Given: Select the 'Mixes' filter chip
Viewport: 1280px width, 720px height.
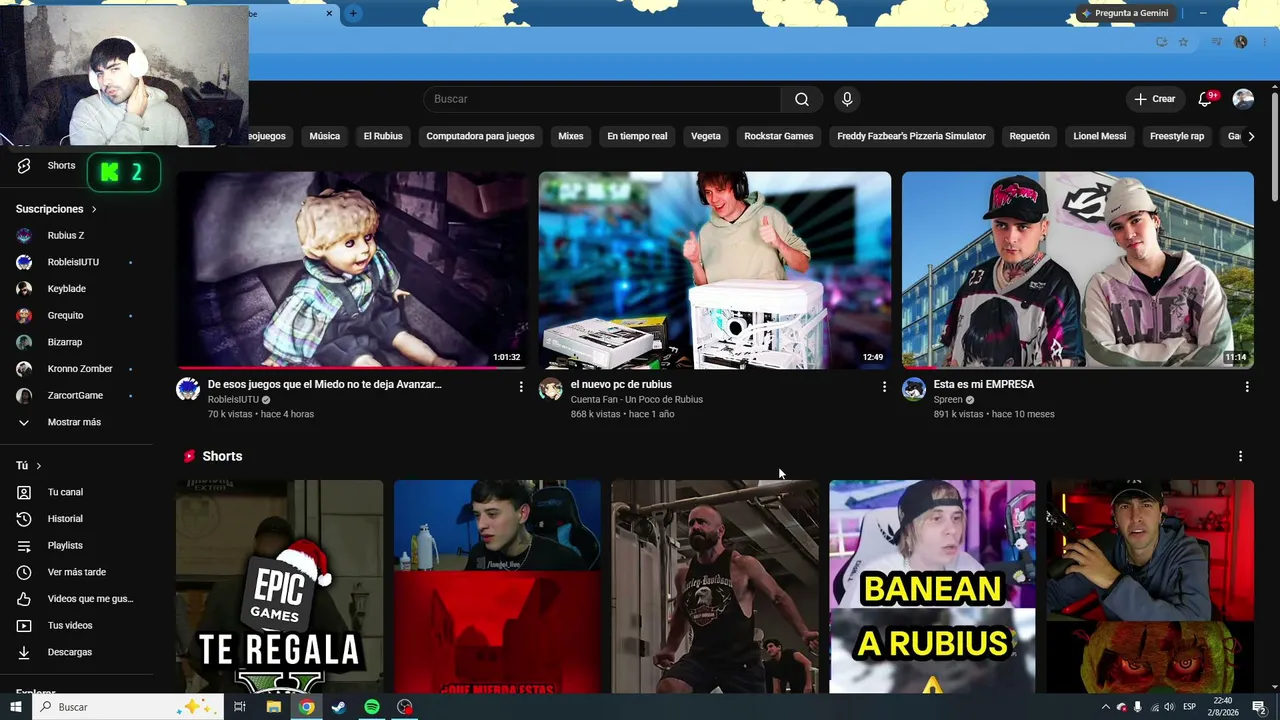Looking at the screenshot, I should (x=571, y=136).
